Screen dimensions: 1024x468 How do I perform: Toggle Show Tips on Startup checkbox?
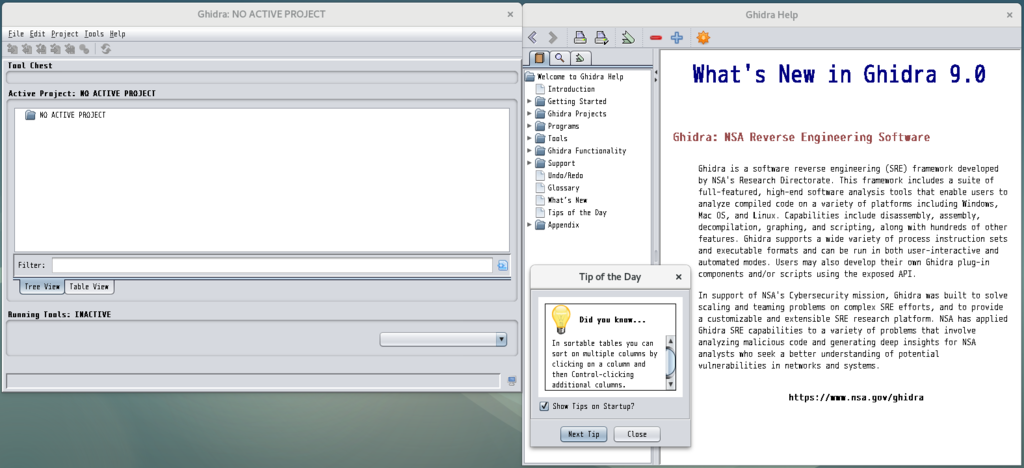click(x=544, y=407)
